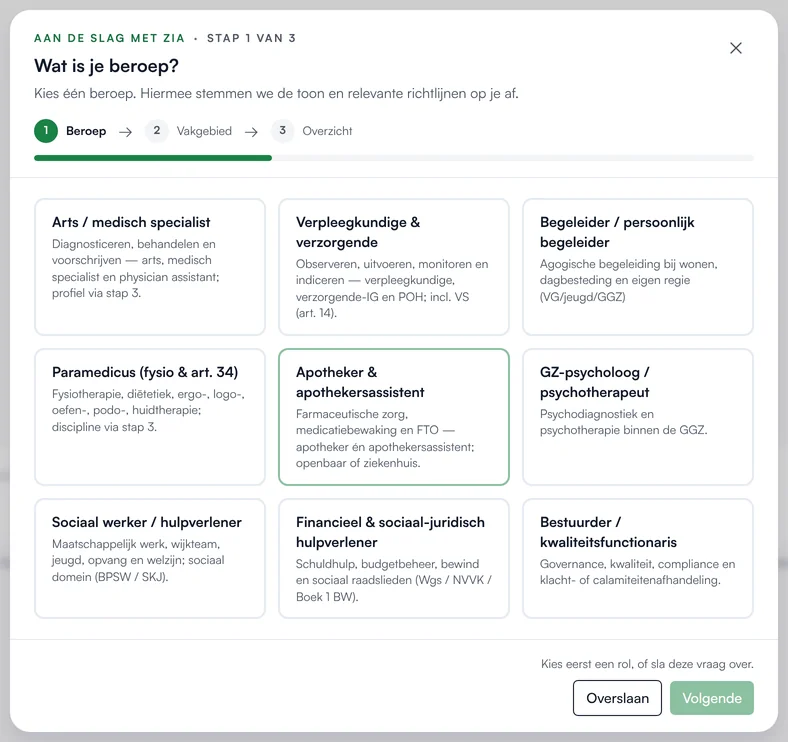Click the green onboarding progress bar
Image resolution: width=788 pixels, height=742 pixels.
coord(153,158)
